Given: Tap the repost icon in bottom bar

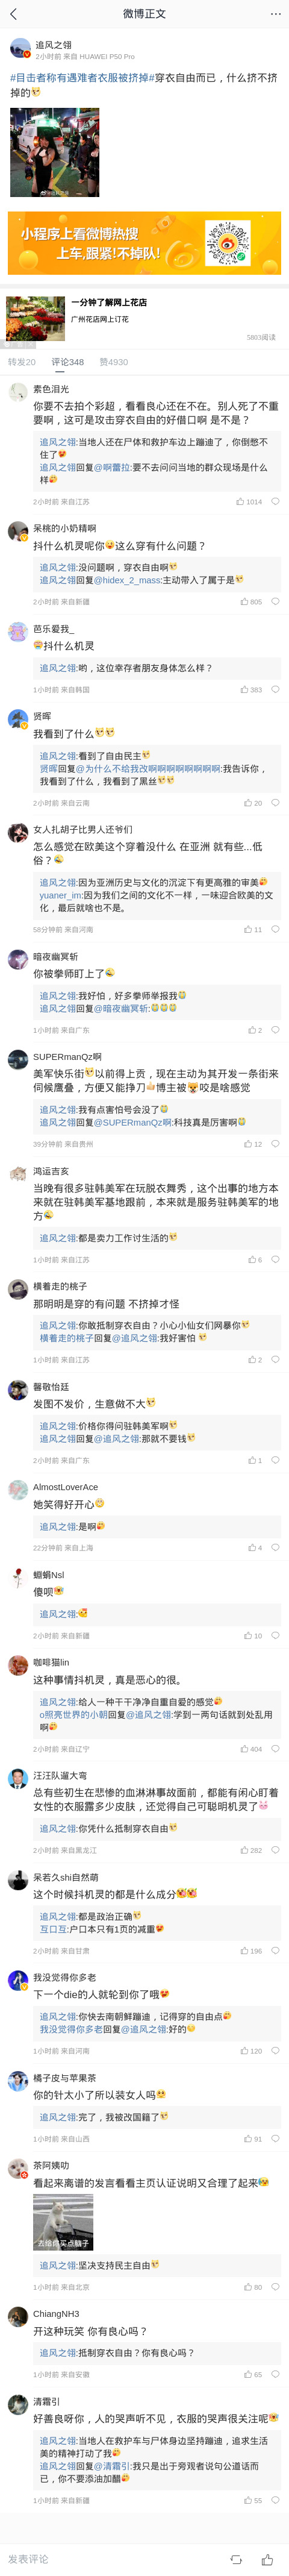Looking at the screenshot, I should (x=236, y=2558).
